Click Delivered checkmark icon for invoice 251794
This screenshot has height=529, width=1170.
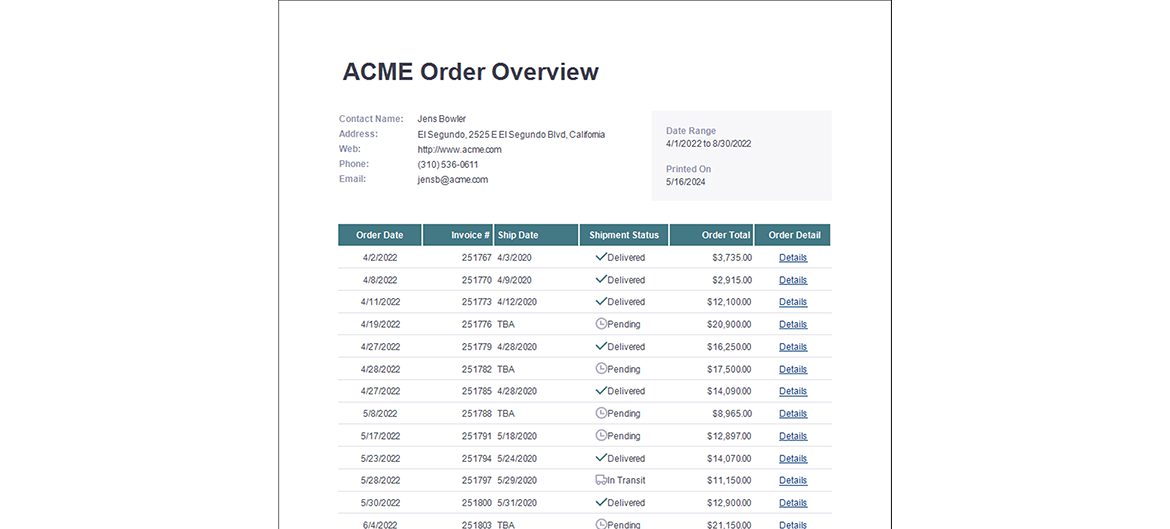tap(601, 458)
